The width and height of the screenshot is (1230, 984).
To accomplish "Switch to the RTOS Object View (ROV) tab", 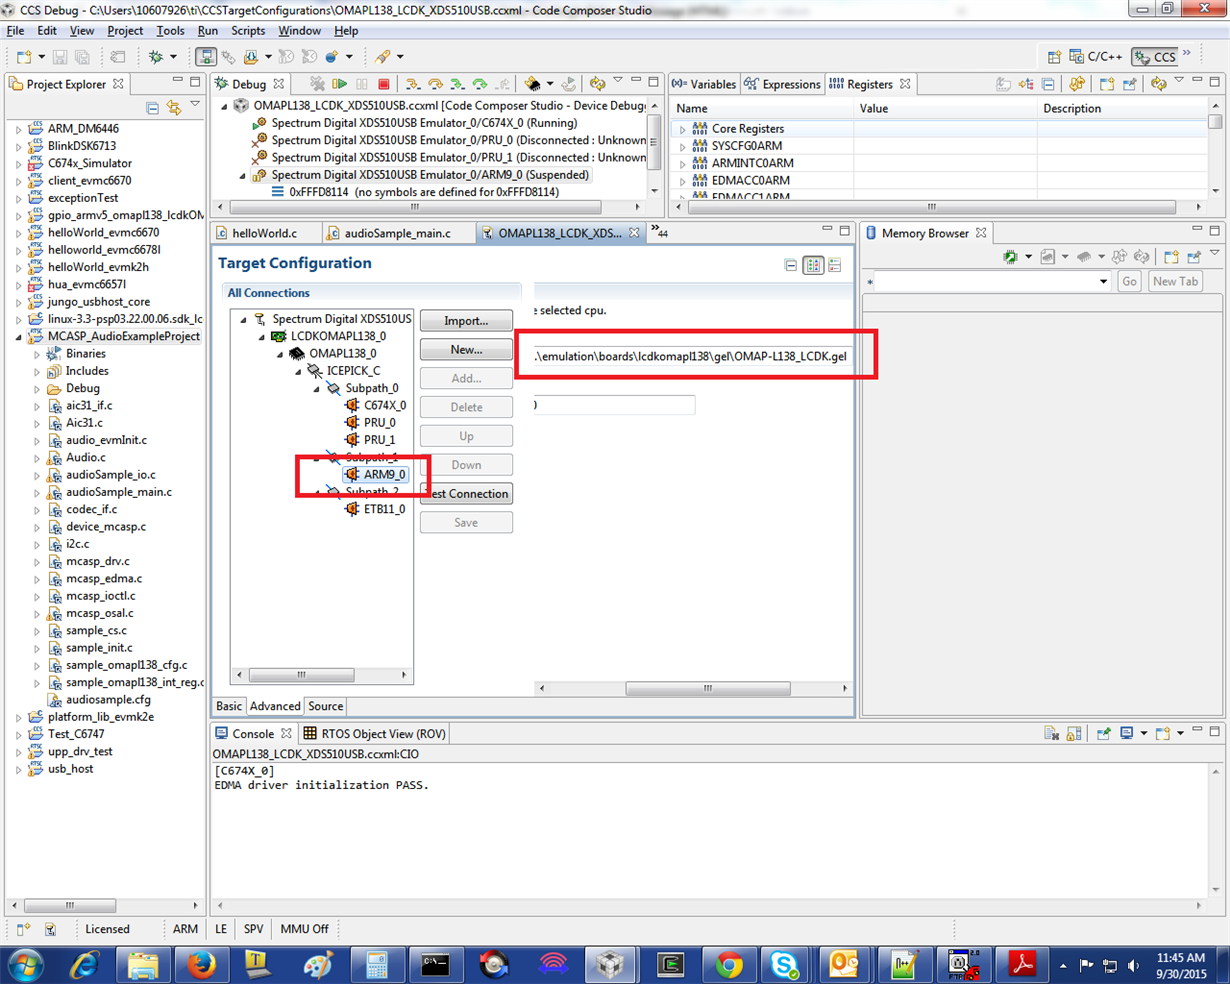I will click(x=374, y=734).
